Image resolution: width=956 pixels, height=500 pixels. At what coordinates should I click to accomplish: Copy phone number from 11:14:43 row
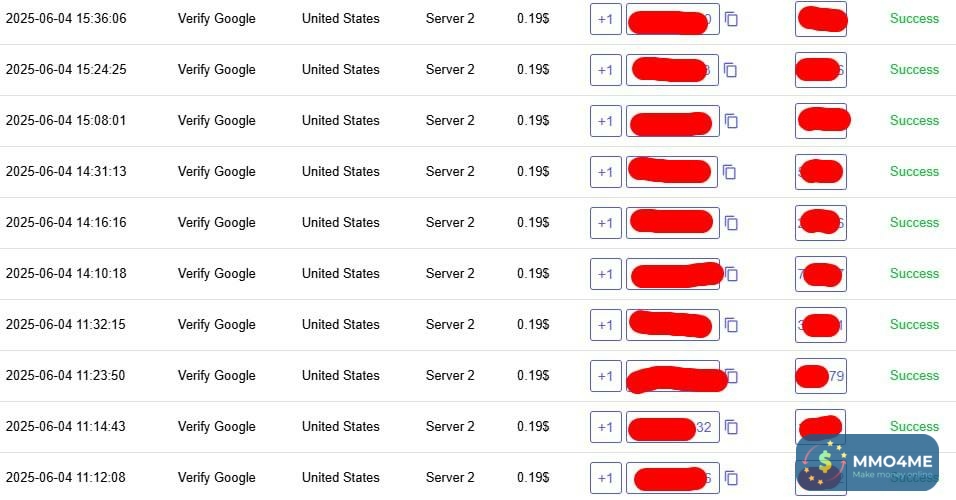[731, 427]
